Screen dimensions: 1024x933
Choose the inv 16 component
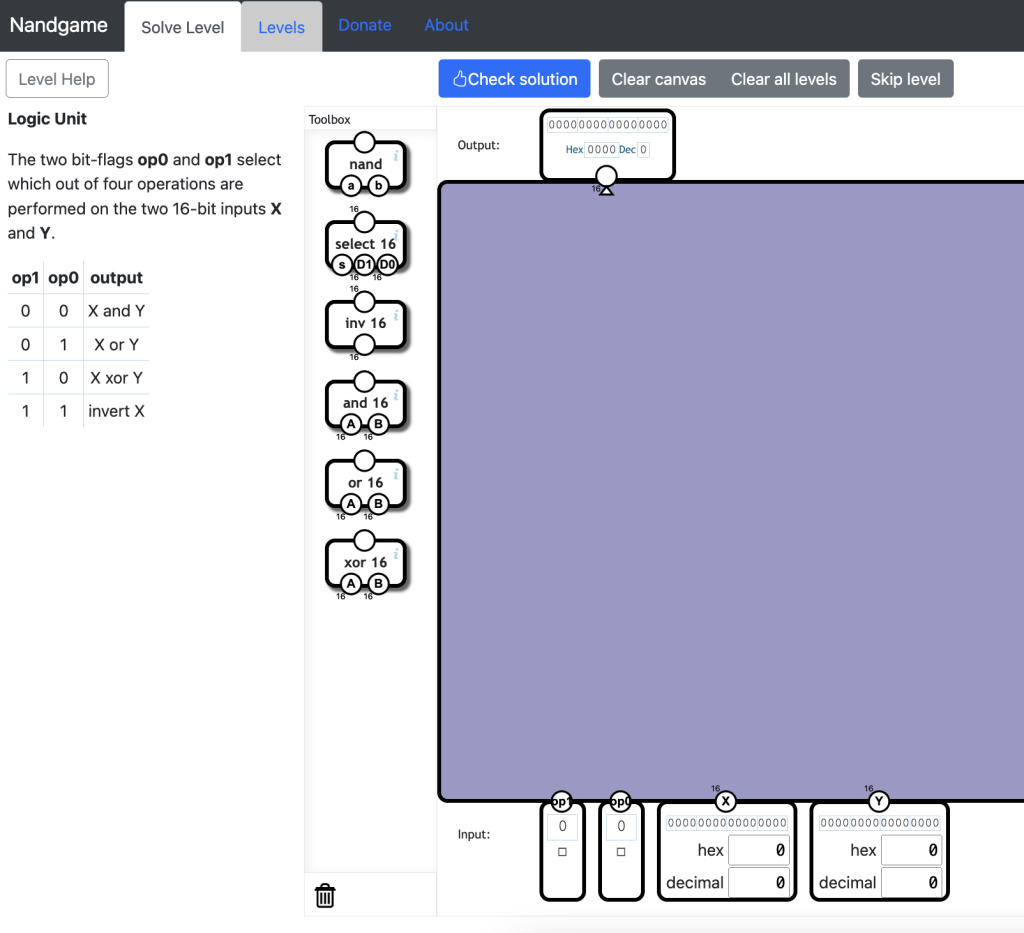tap(365, 323)
